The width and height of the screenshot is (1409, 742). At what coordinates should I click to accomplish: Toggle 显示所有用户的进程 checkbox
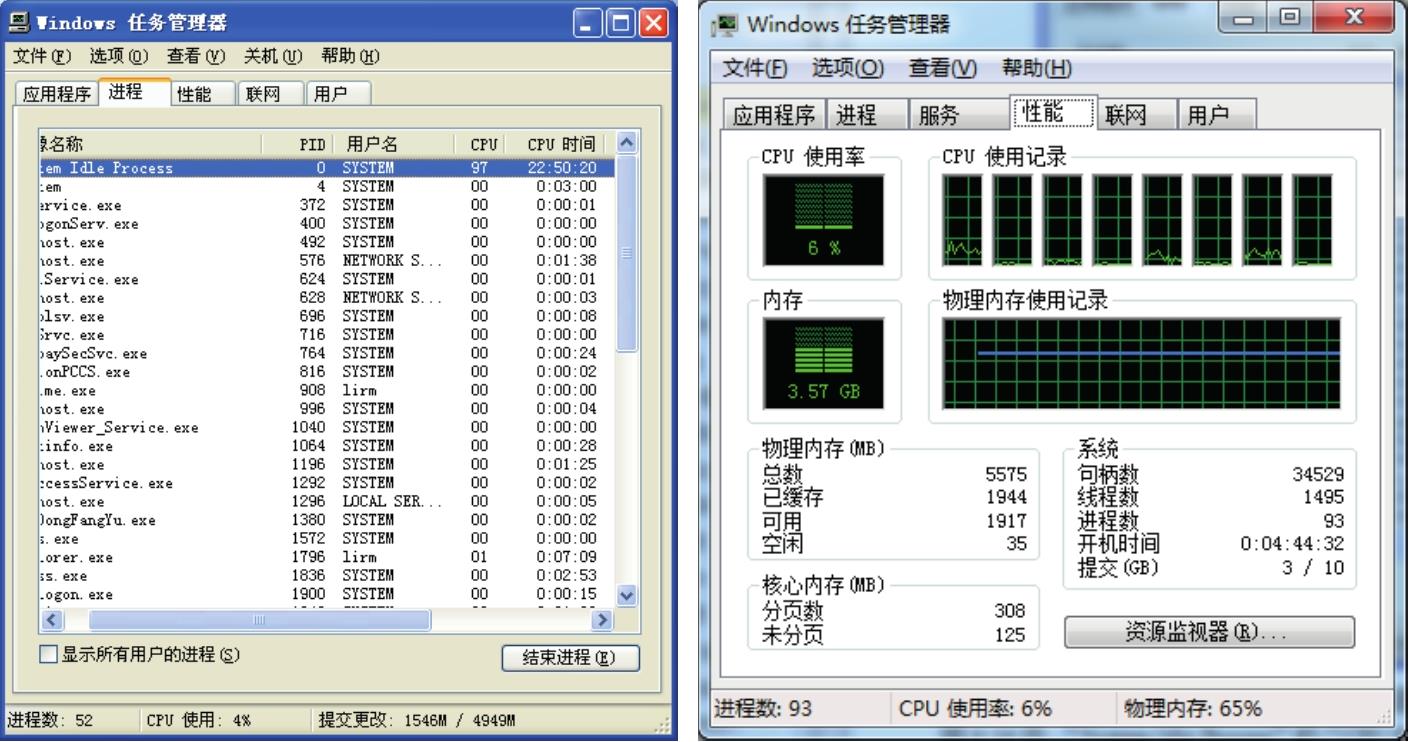pos(47,655)
